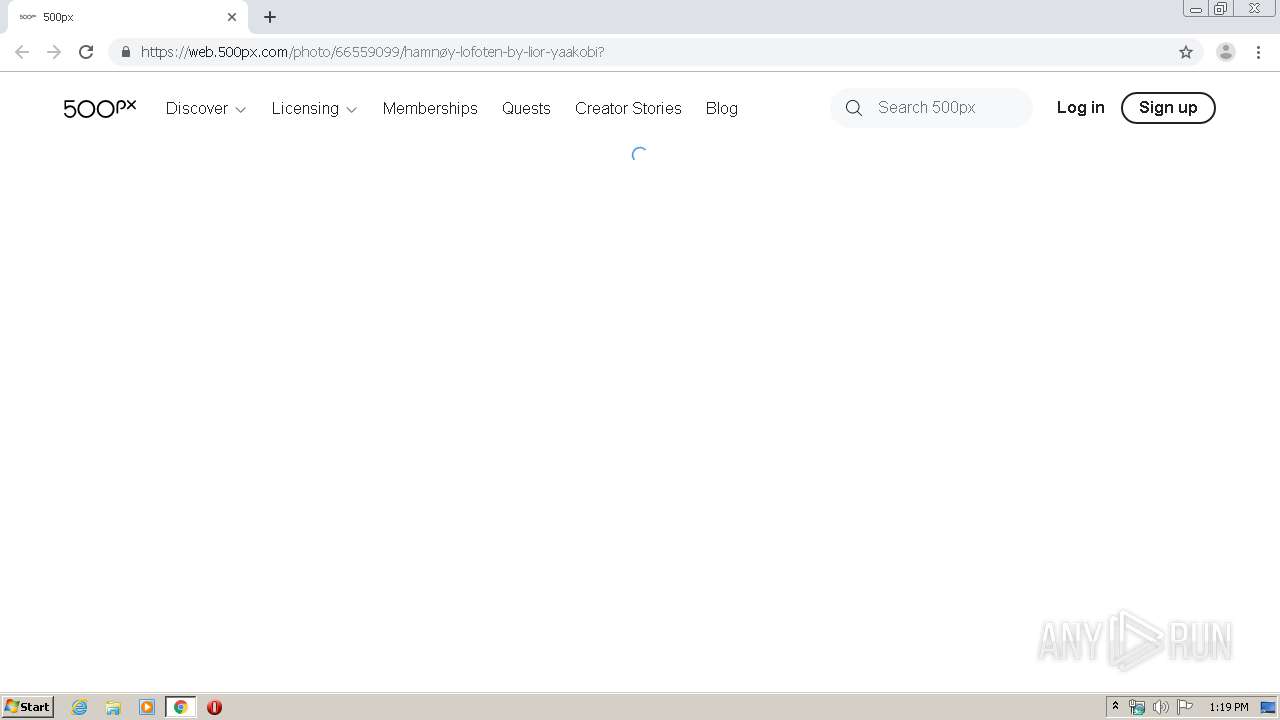Launch Internet Explorer from the taskbar

coord(79,707)
